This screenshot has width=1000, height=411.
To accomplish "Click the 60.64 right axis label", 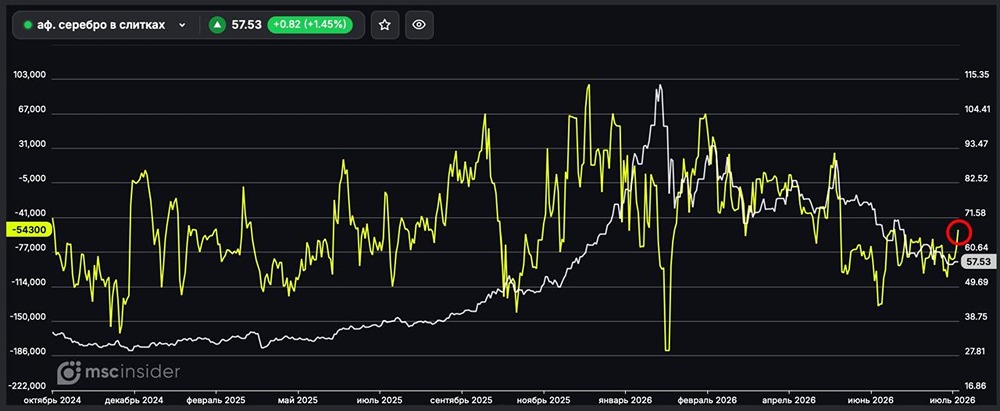I will click(x=976, y=248).
